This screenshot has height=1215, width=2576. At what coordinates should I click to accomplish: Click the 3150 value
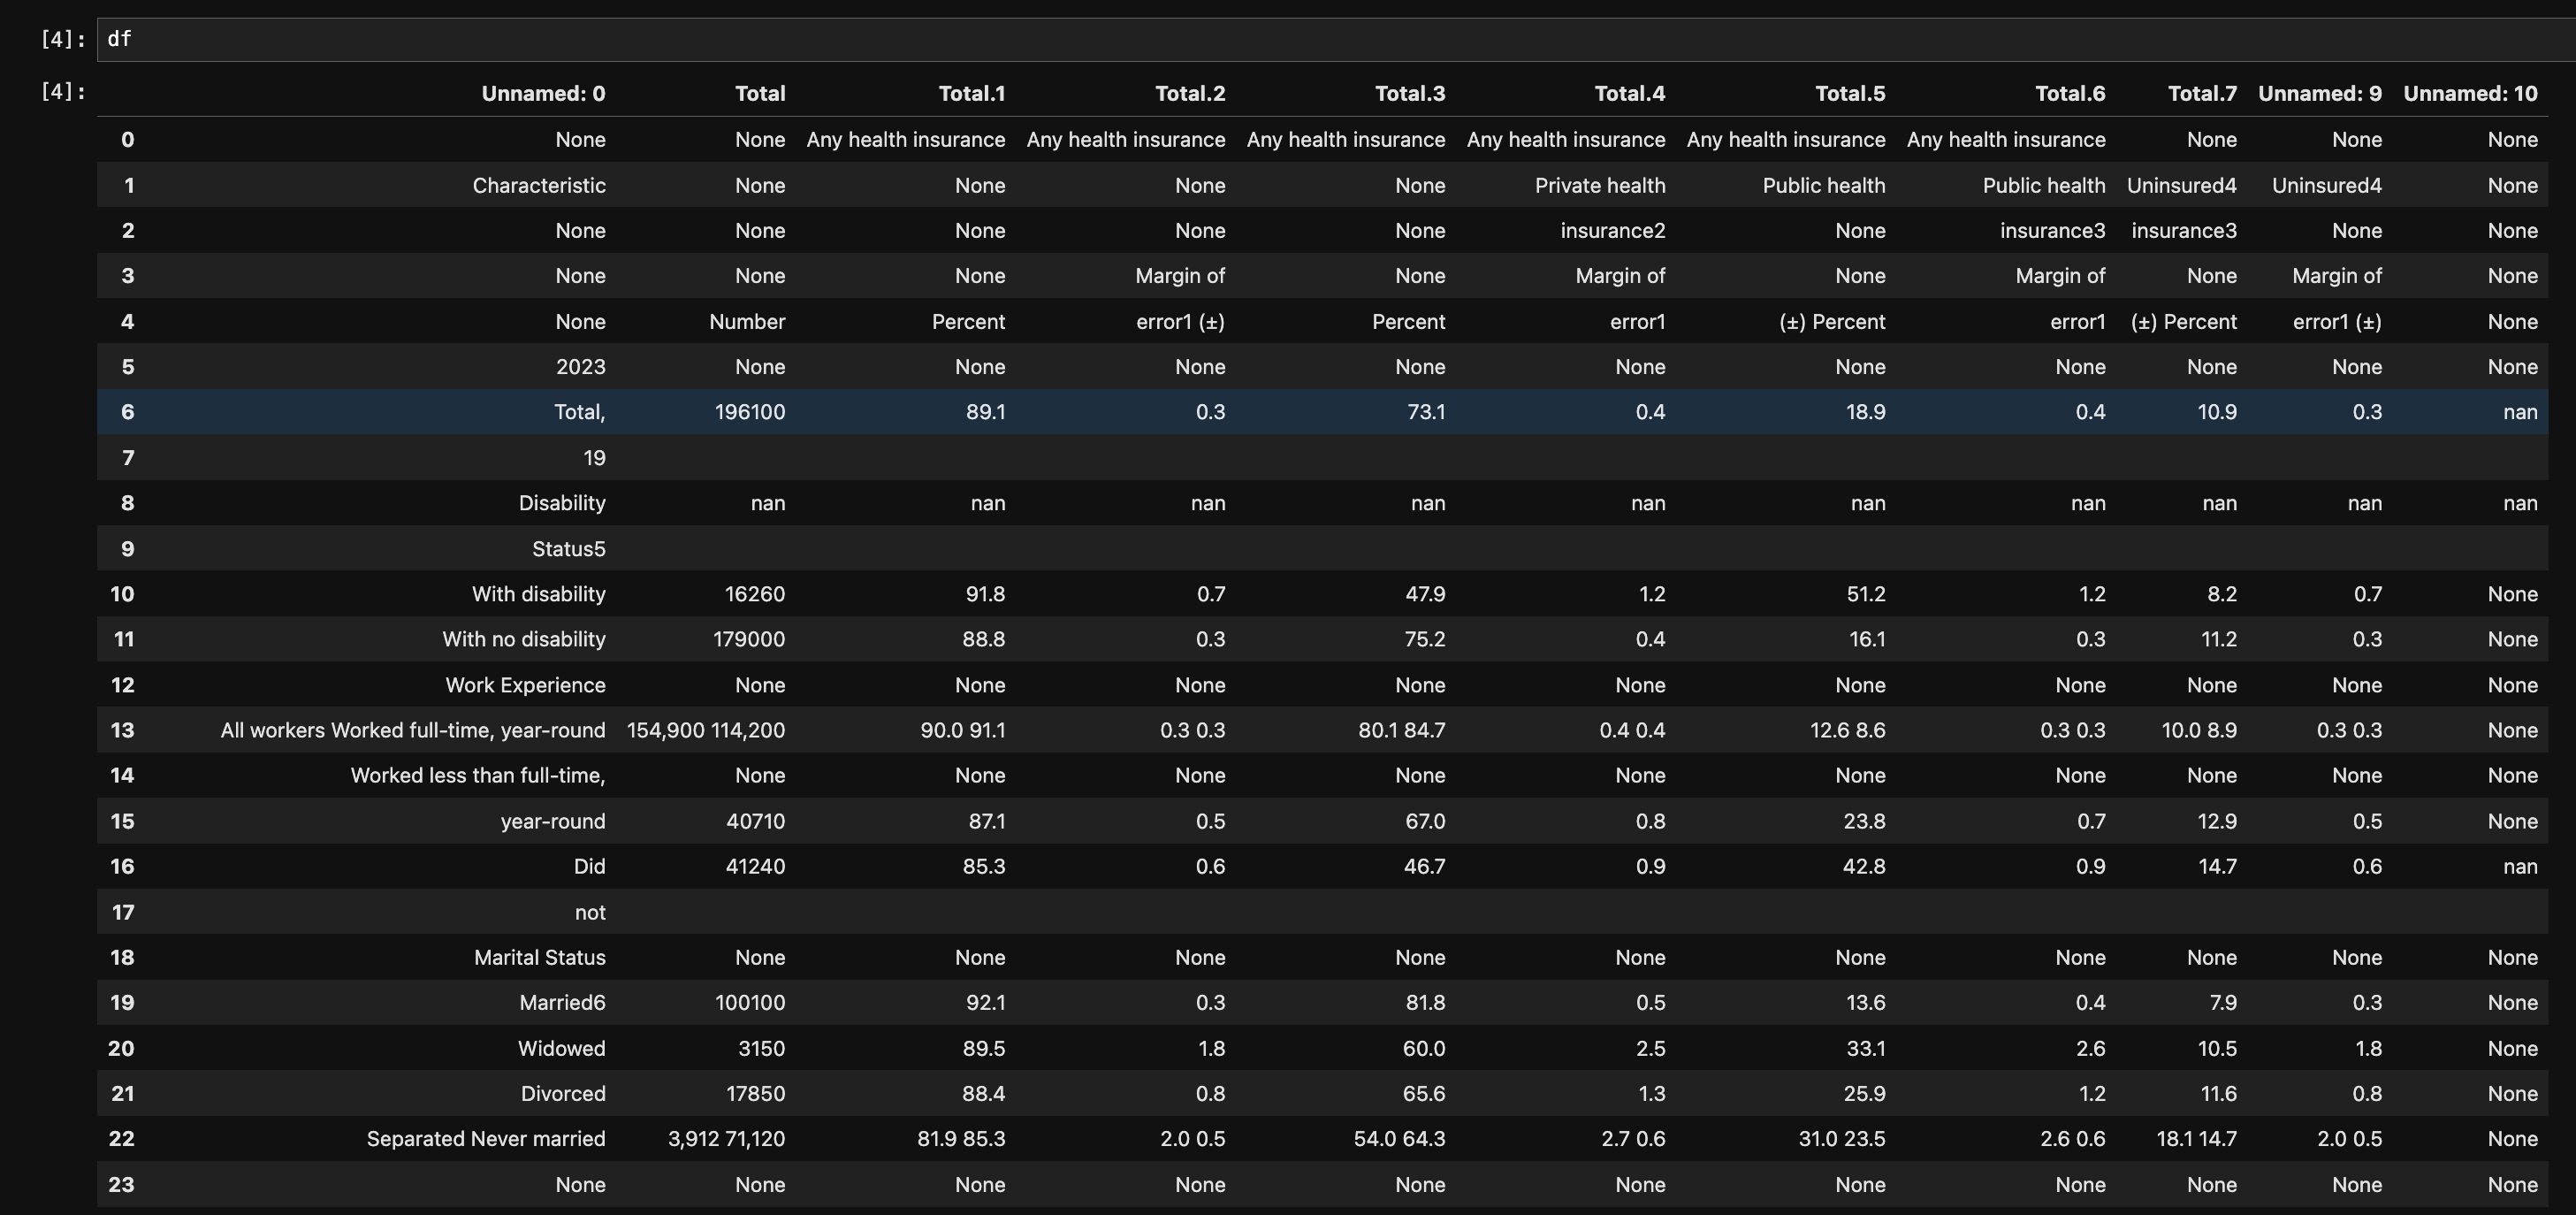[x=761, y=1048]
